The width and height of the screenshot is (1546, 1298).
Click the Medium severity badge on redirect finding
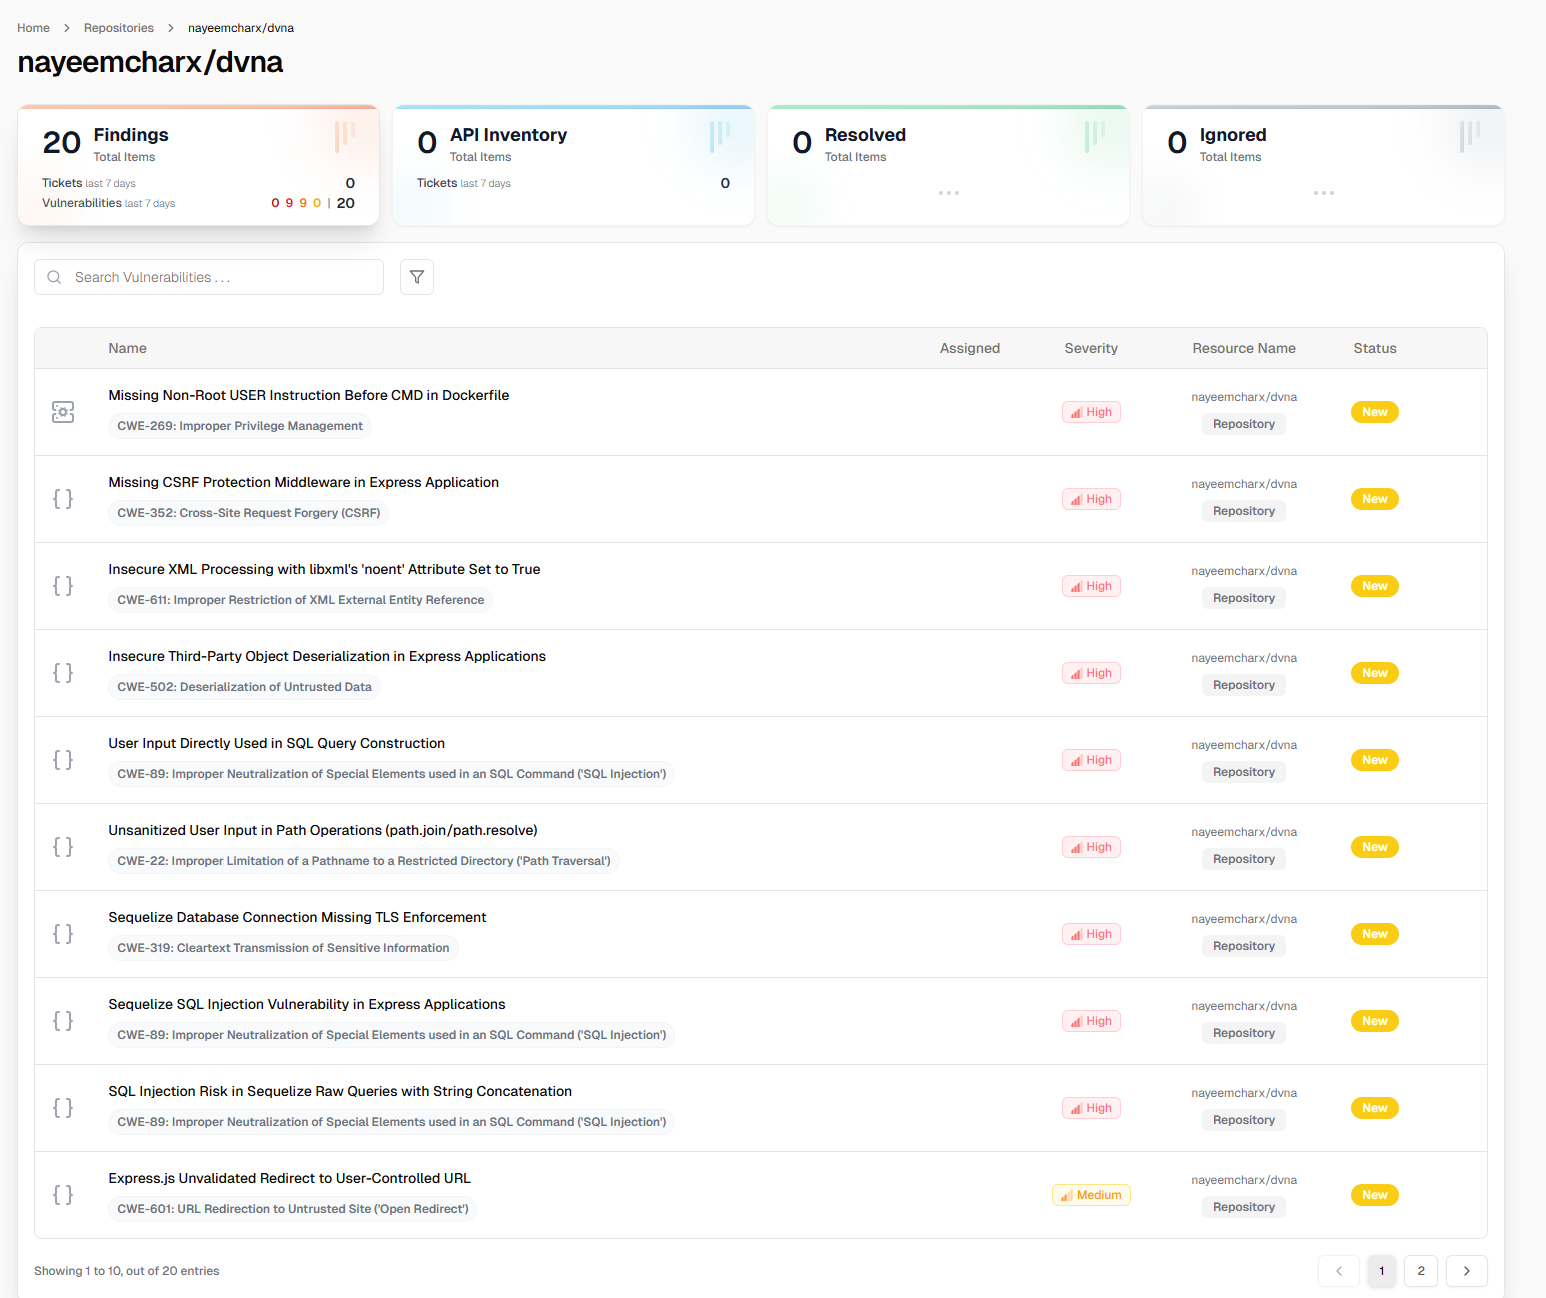tap(1091, 1194)
